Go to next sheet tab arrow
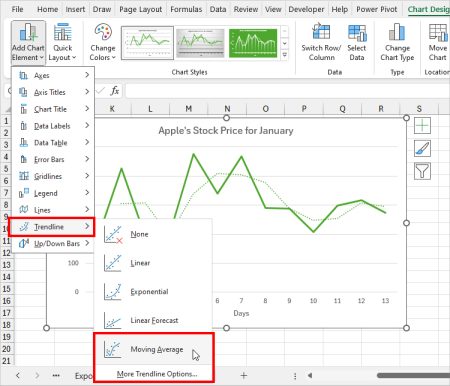Screen dimensions: 450x386 pos(37,376)
